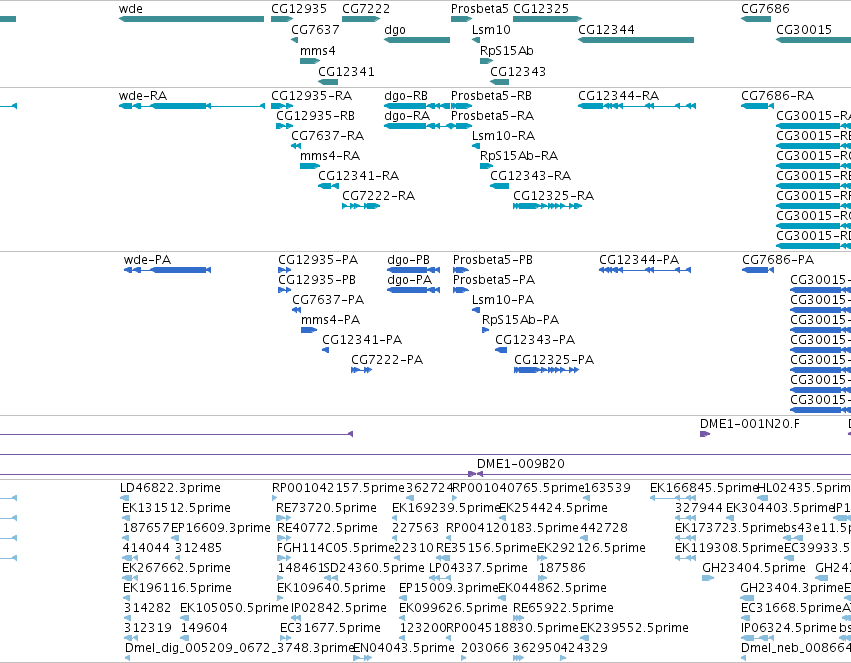Select the CG7637 gene label
This screenshot has height=663, width=851.
click(315, 30)
